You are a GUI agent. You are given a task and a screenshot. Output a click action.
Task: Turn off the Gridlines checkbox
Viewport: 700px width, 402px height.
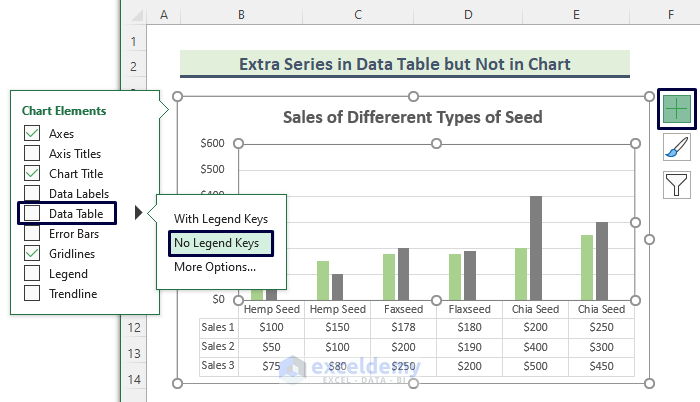click(32, 254)
